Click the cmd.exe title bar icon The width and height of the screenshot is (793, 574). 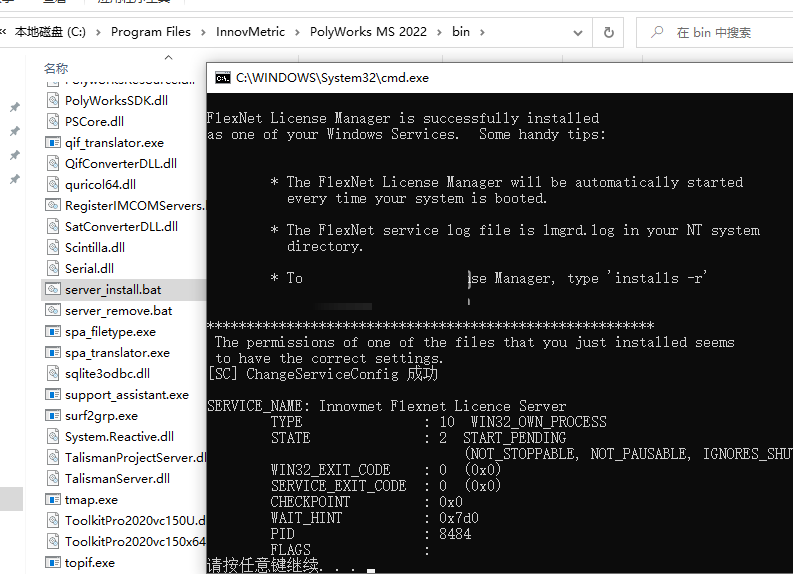coord(223,78)
